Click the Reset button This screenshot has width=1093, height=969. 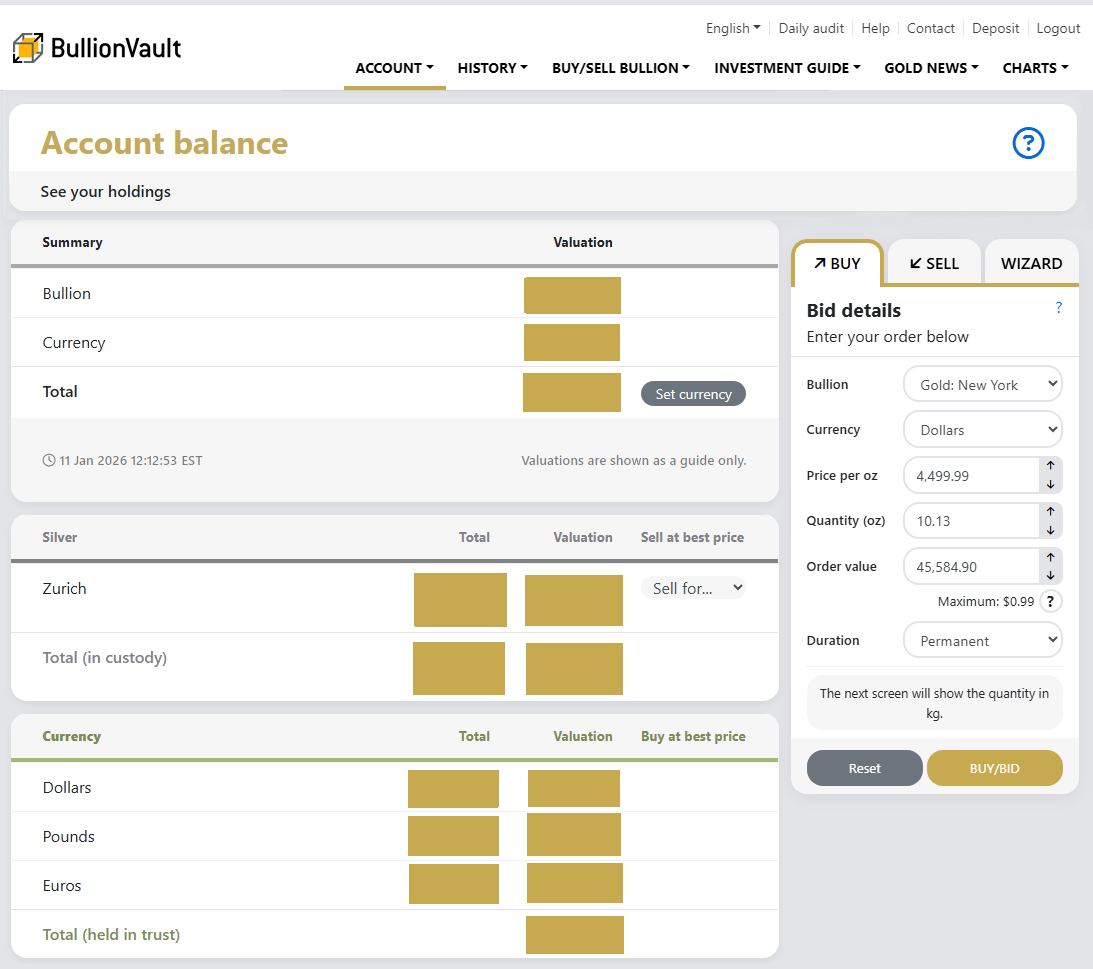pyautogui.click(x=864, y=768)
